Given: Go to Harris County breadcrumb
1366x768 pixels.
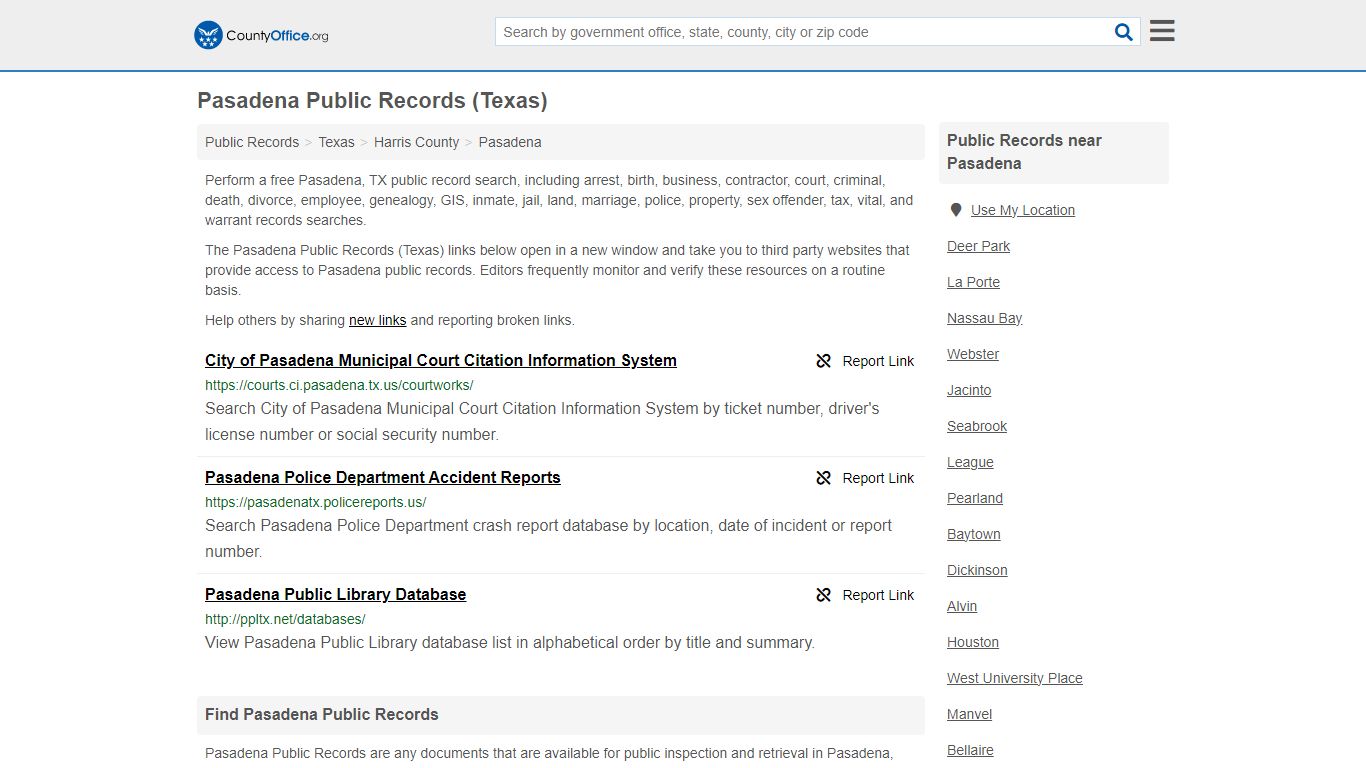Looking at the screenshot, I should [x=416, y=142].
